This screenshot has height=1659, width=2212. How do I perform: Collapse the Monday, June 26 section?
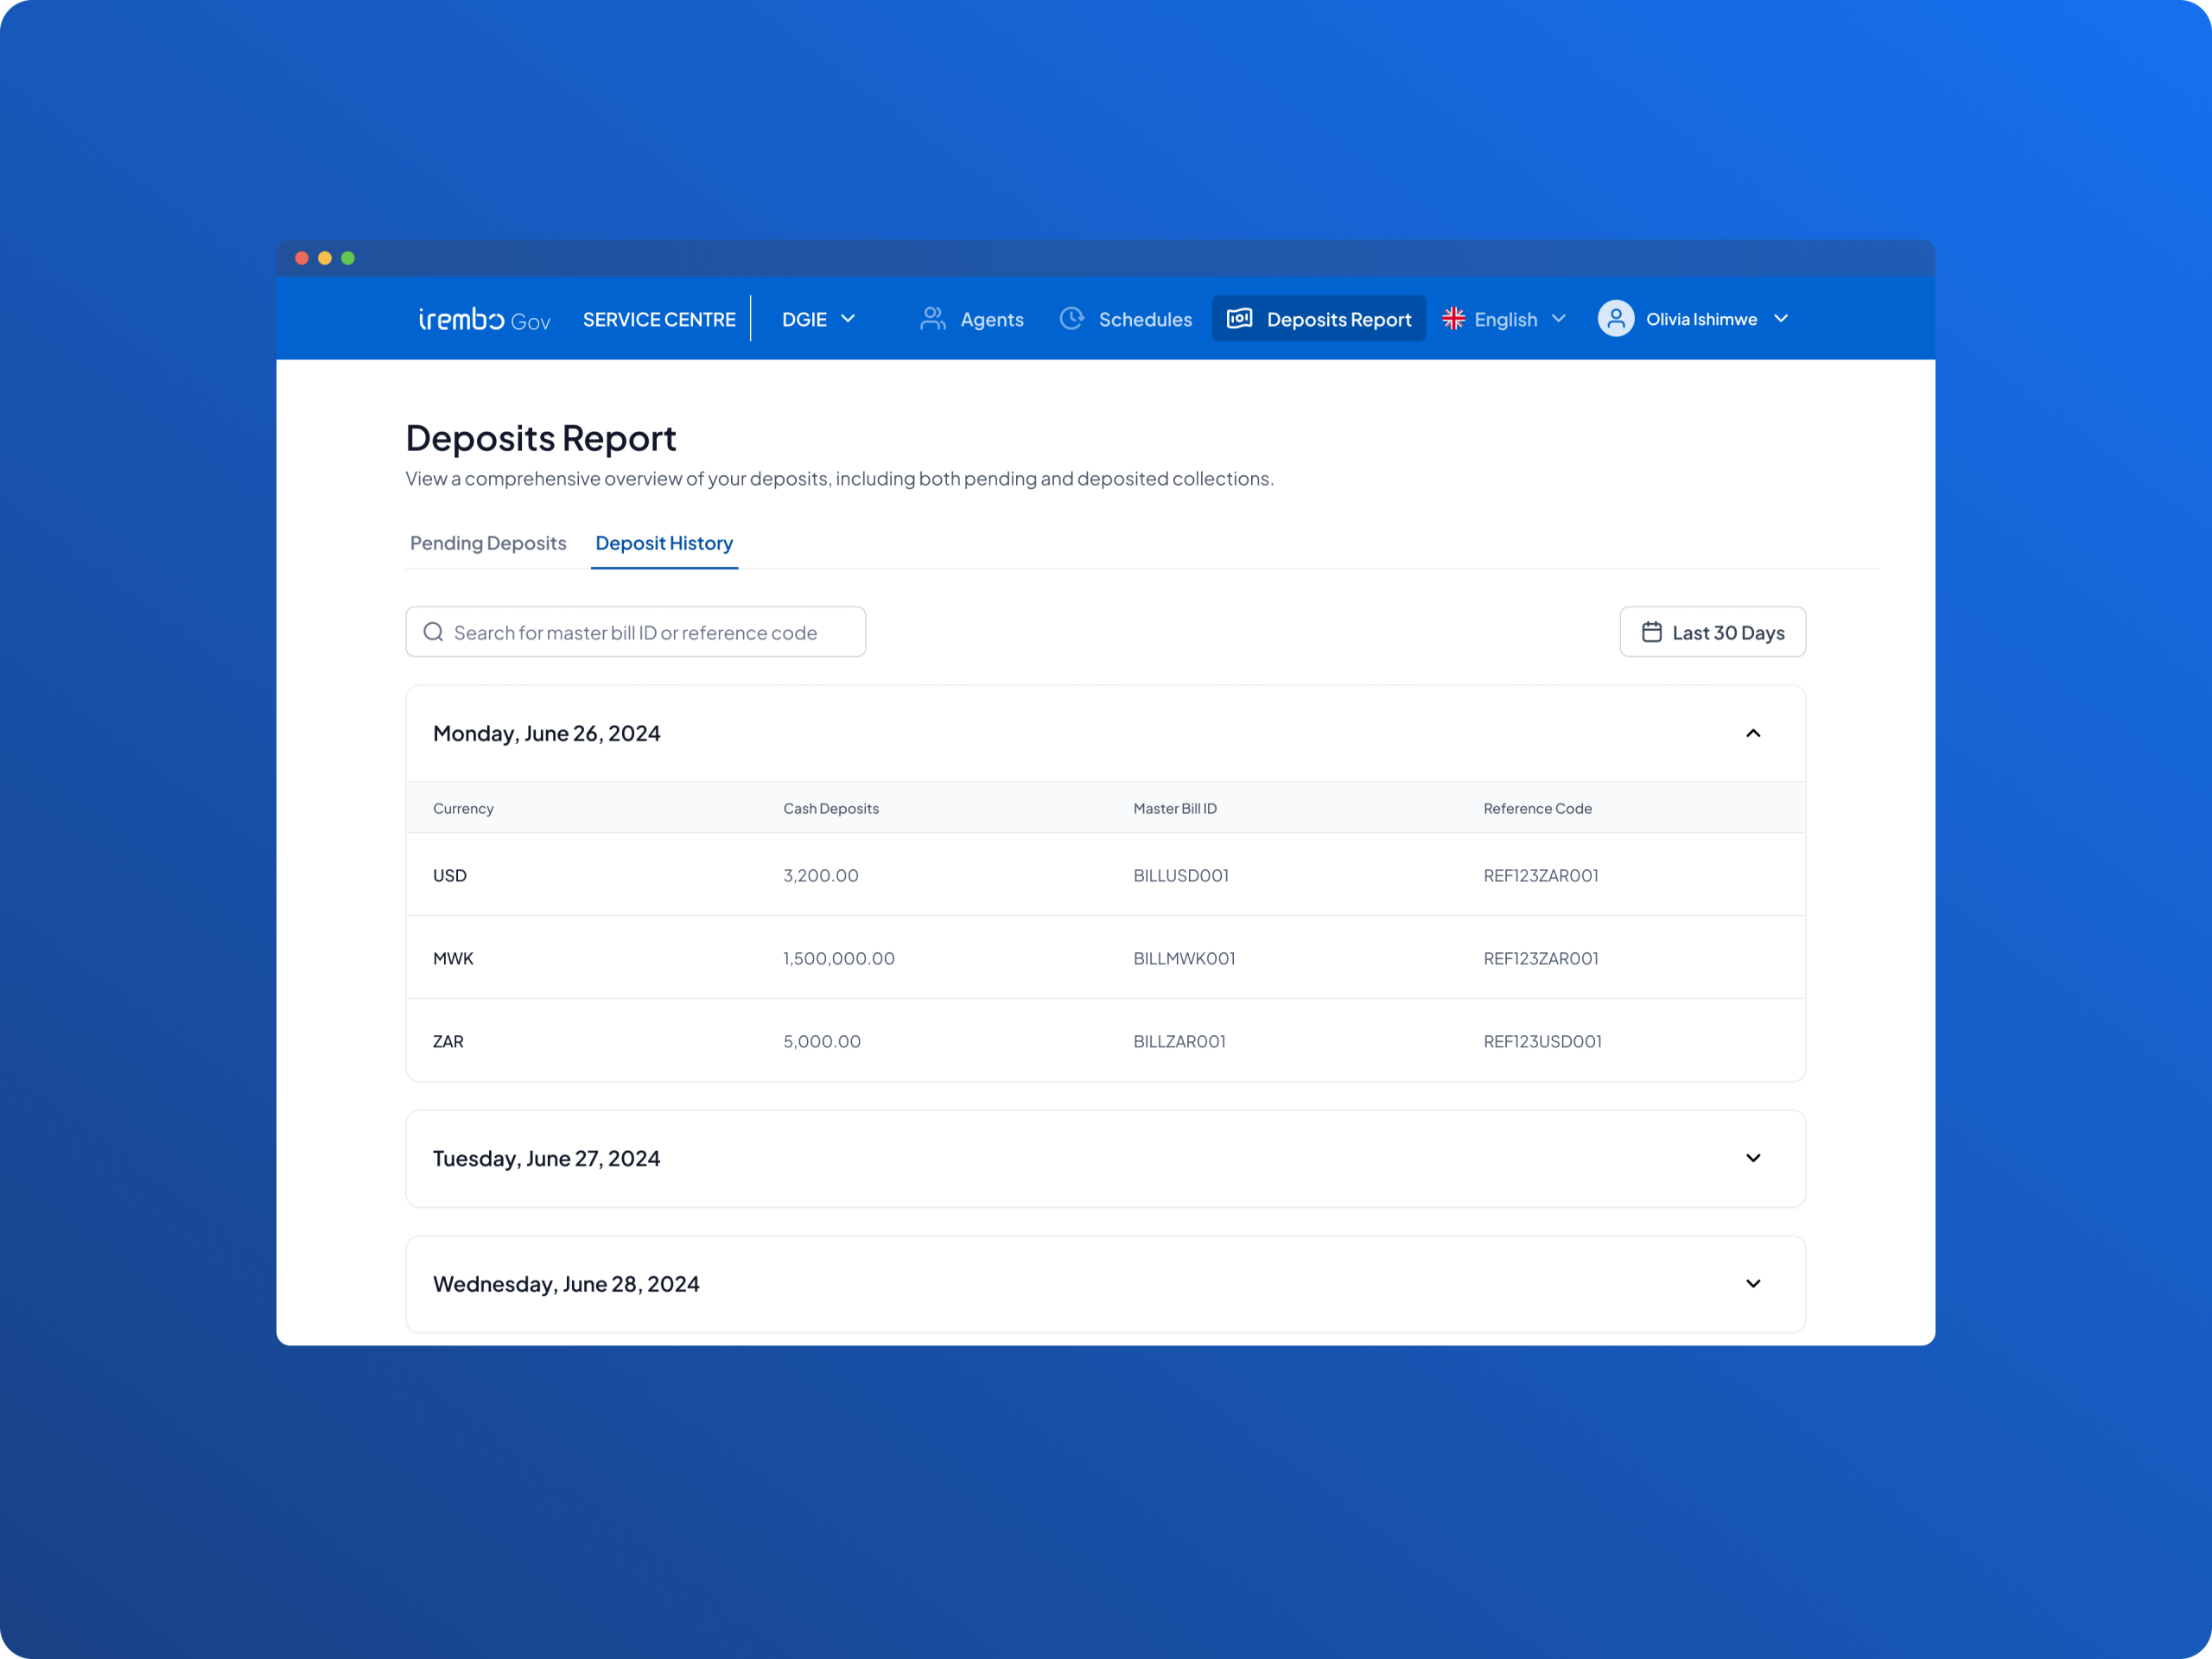click(x=1753, y=733)
